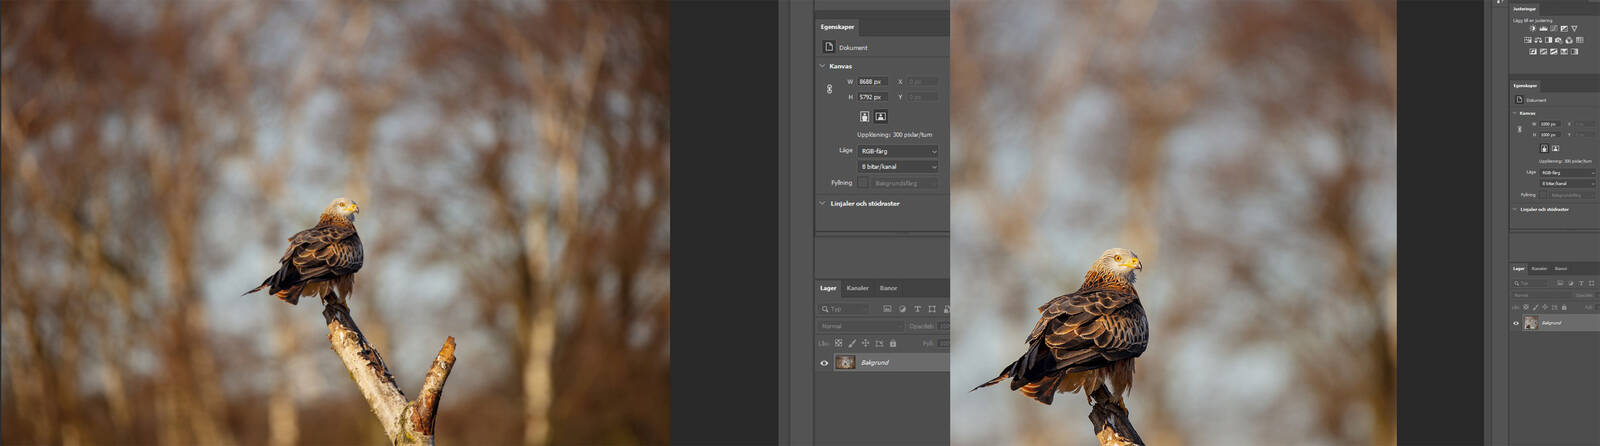Switch to the Kanaler tab
The width and height of the screenshot is (1600, 446).
tap(857, 288)
